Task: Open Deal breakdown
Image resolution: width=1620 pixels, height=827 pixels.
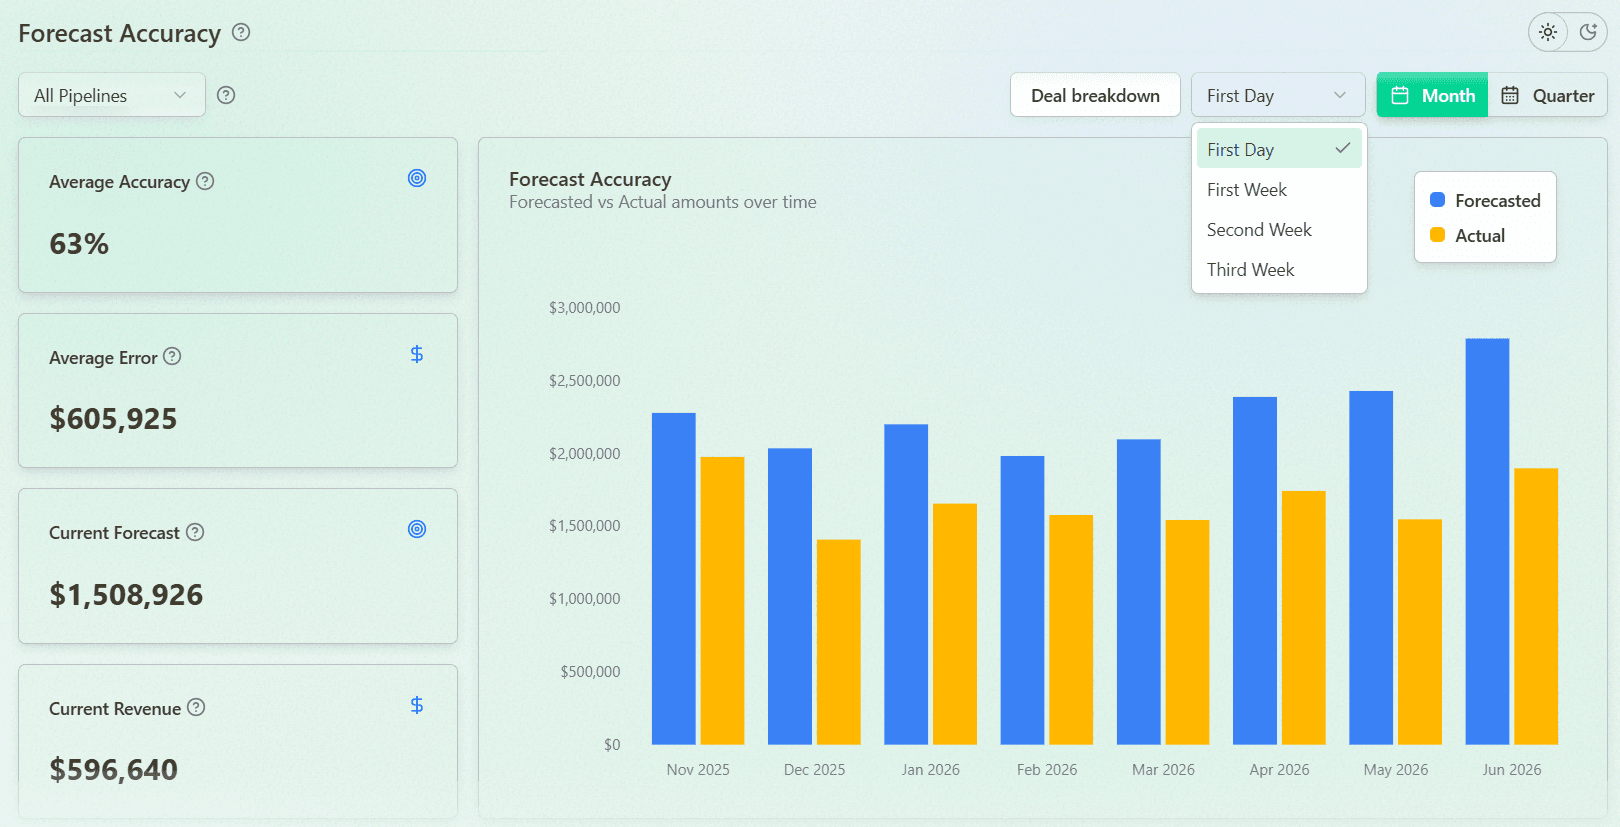Action: pos(1095,95)
